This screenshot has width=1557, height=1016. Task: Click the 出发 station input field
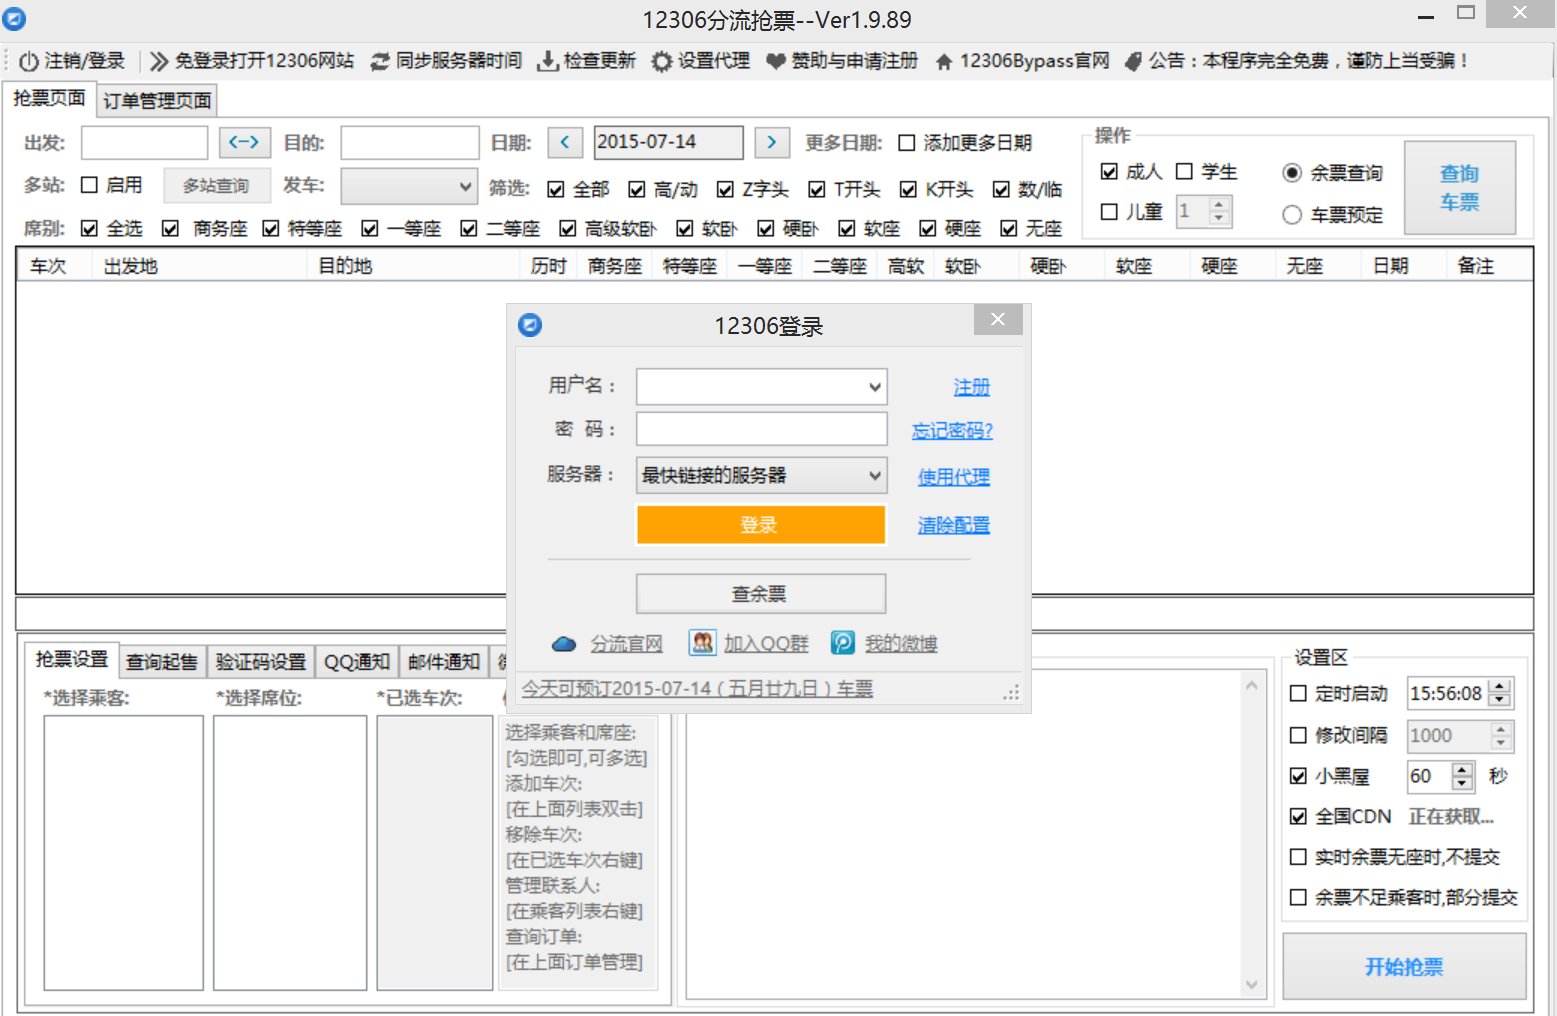[144, 143]
